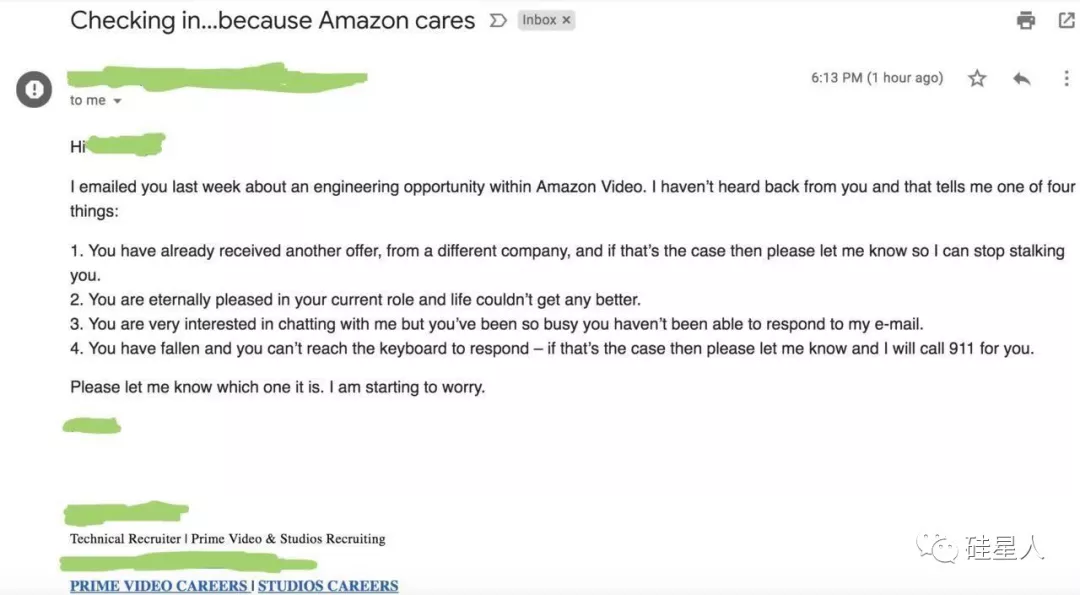Open the three-dot more options menu
1080x595 pixels.
pos(1066,79)
